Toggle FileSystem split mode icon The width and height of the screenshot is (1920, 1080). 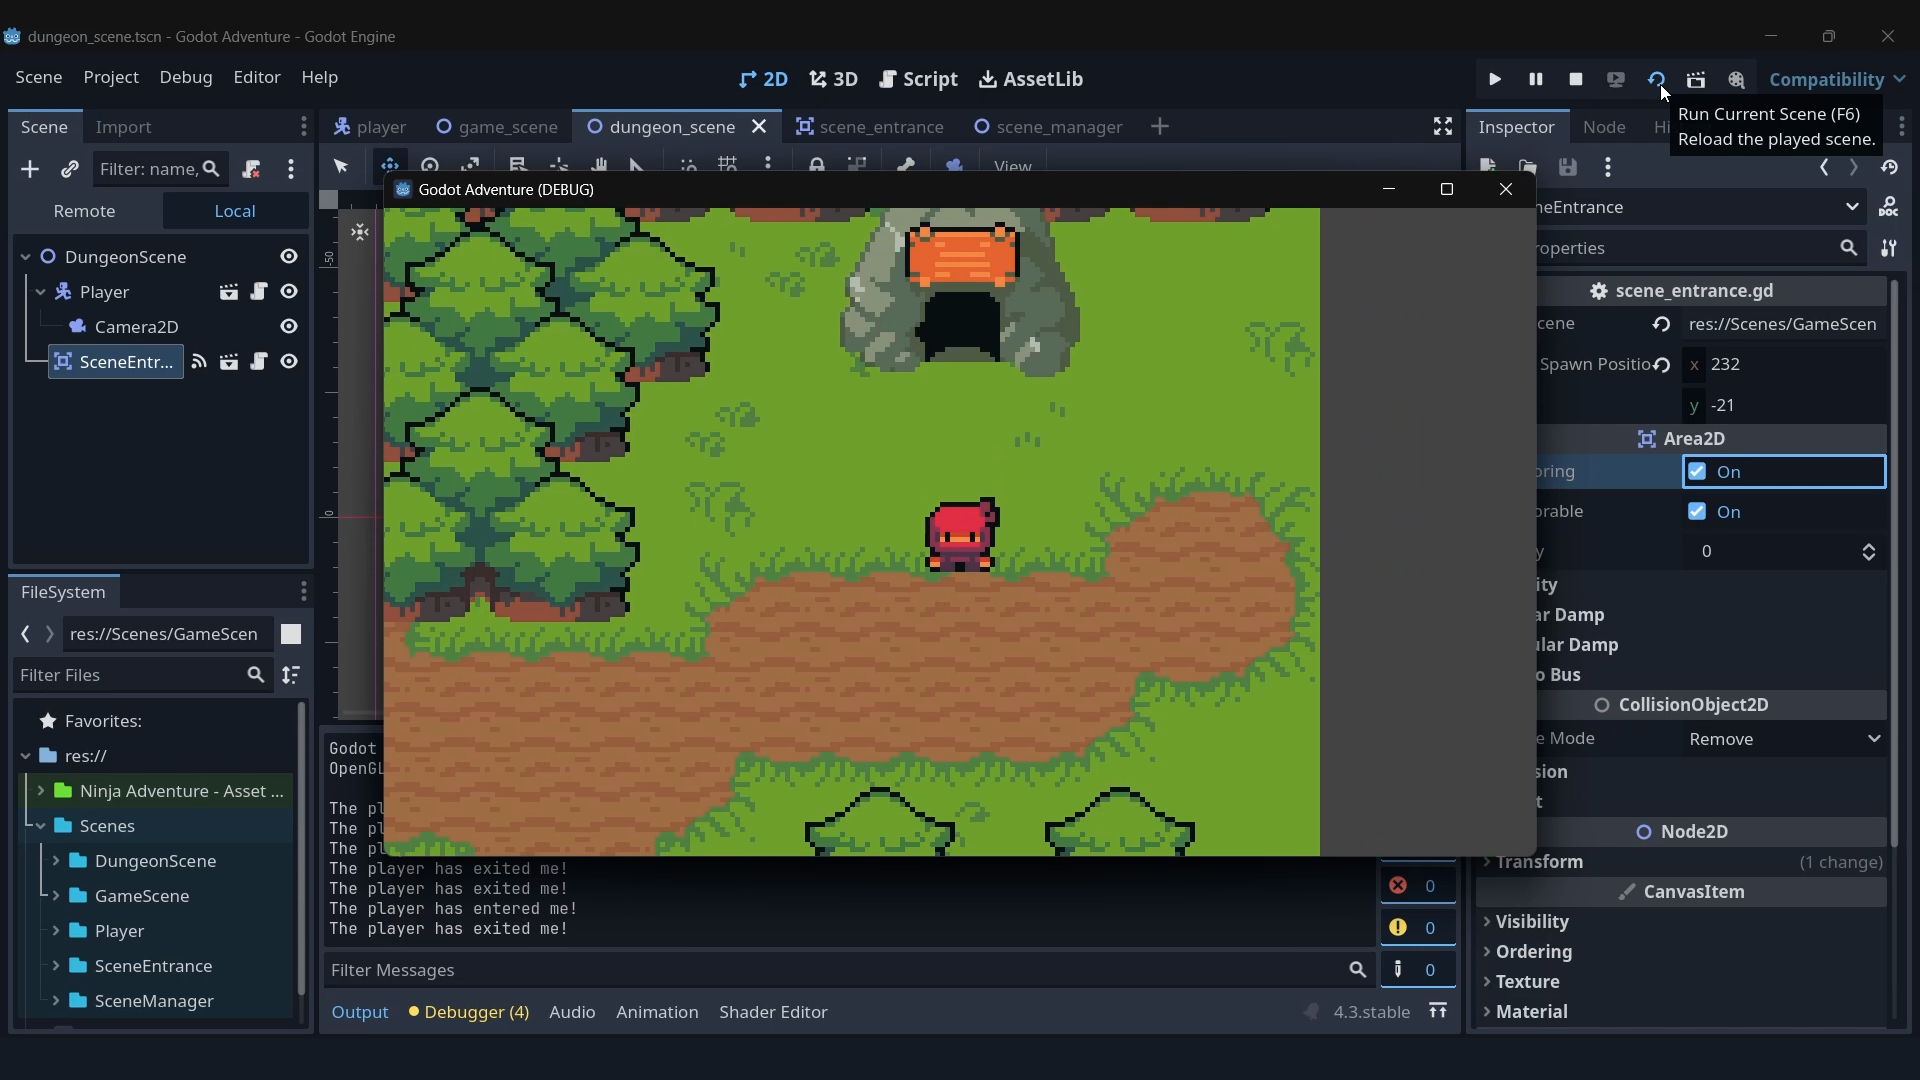click(x=291, y=634)
